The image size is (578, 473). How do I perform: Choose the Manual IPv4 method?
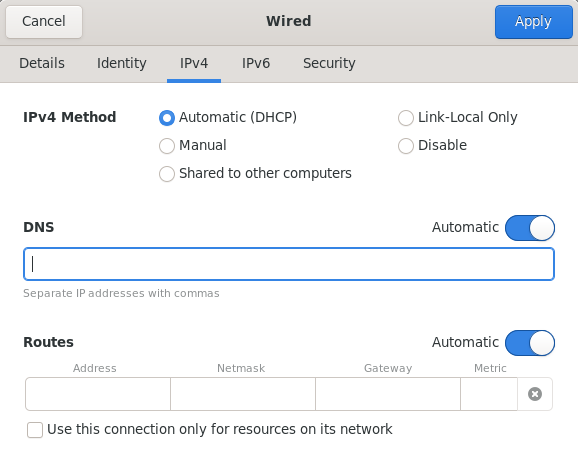click(x=167, y=146)
